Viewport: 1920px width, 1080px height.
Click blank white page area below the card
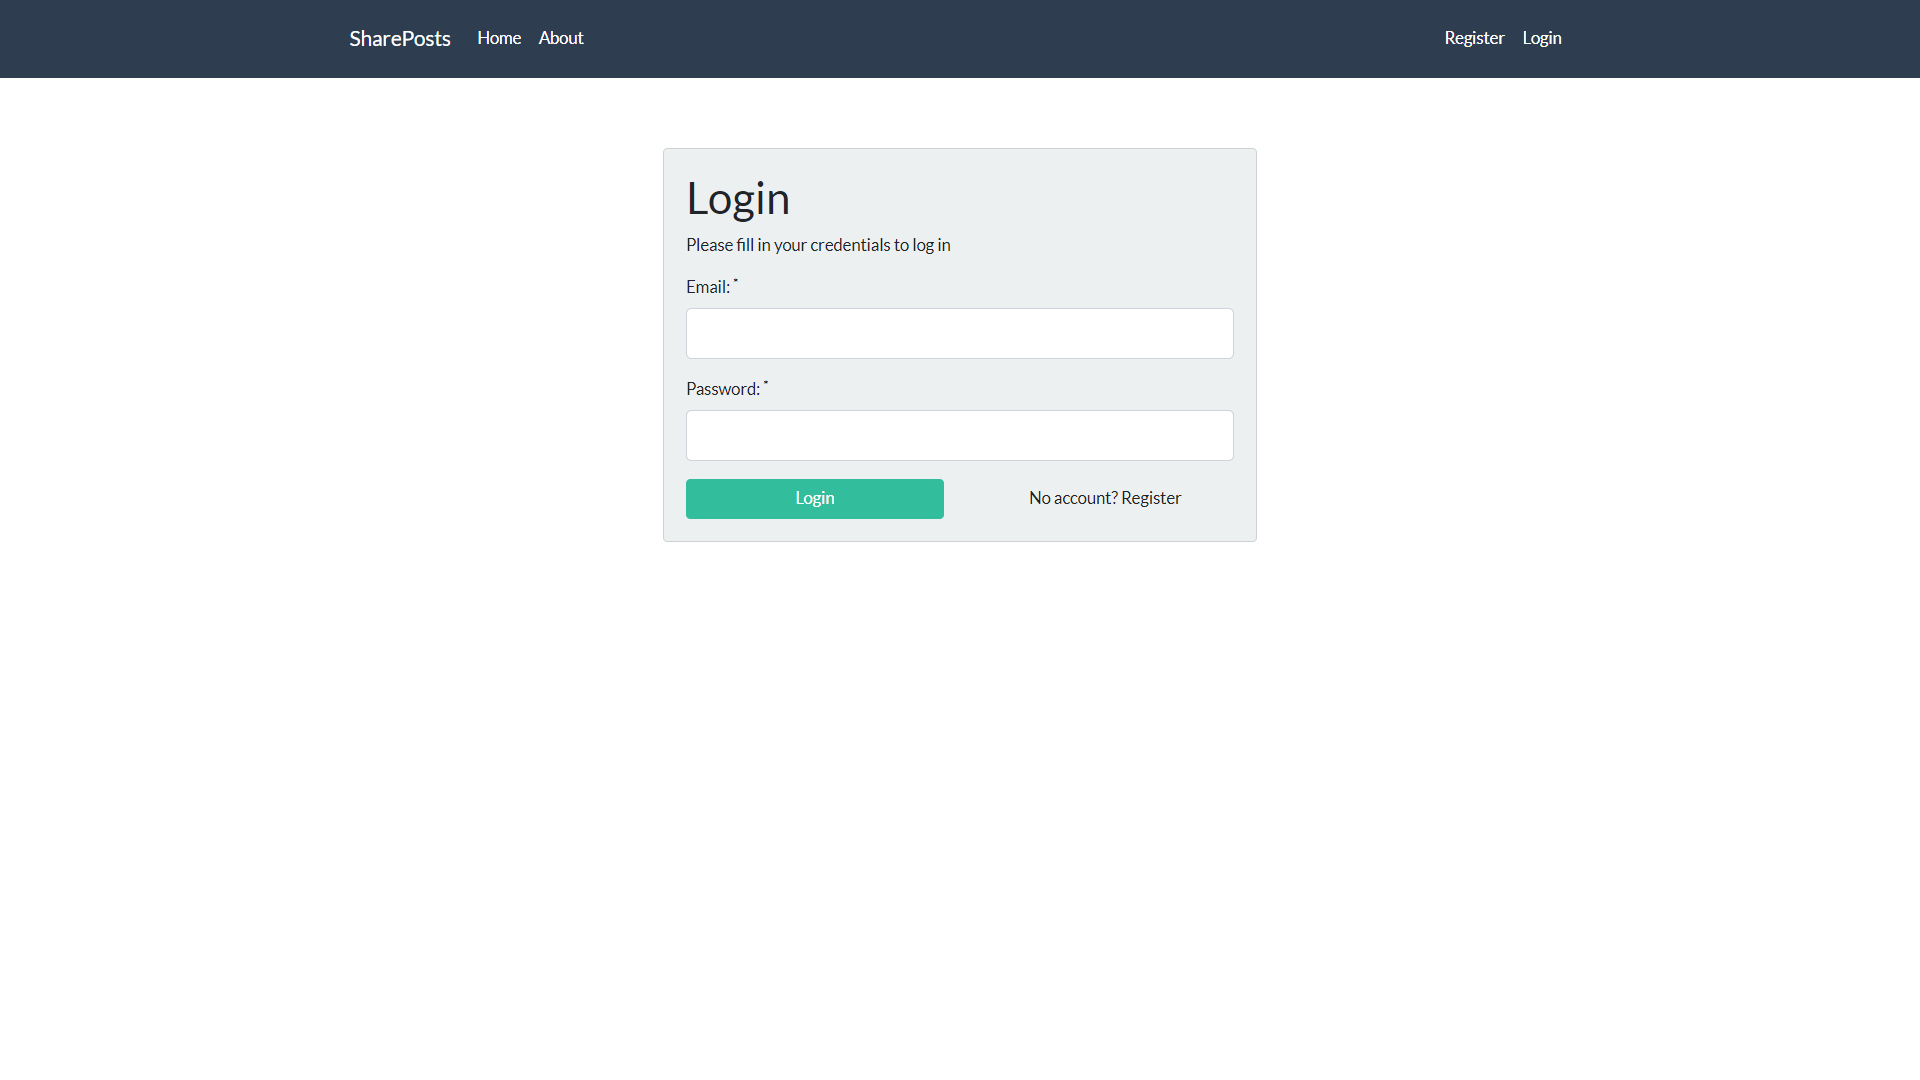tap(960, 800)
